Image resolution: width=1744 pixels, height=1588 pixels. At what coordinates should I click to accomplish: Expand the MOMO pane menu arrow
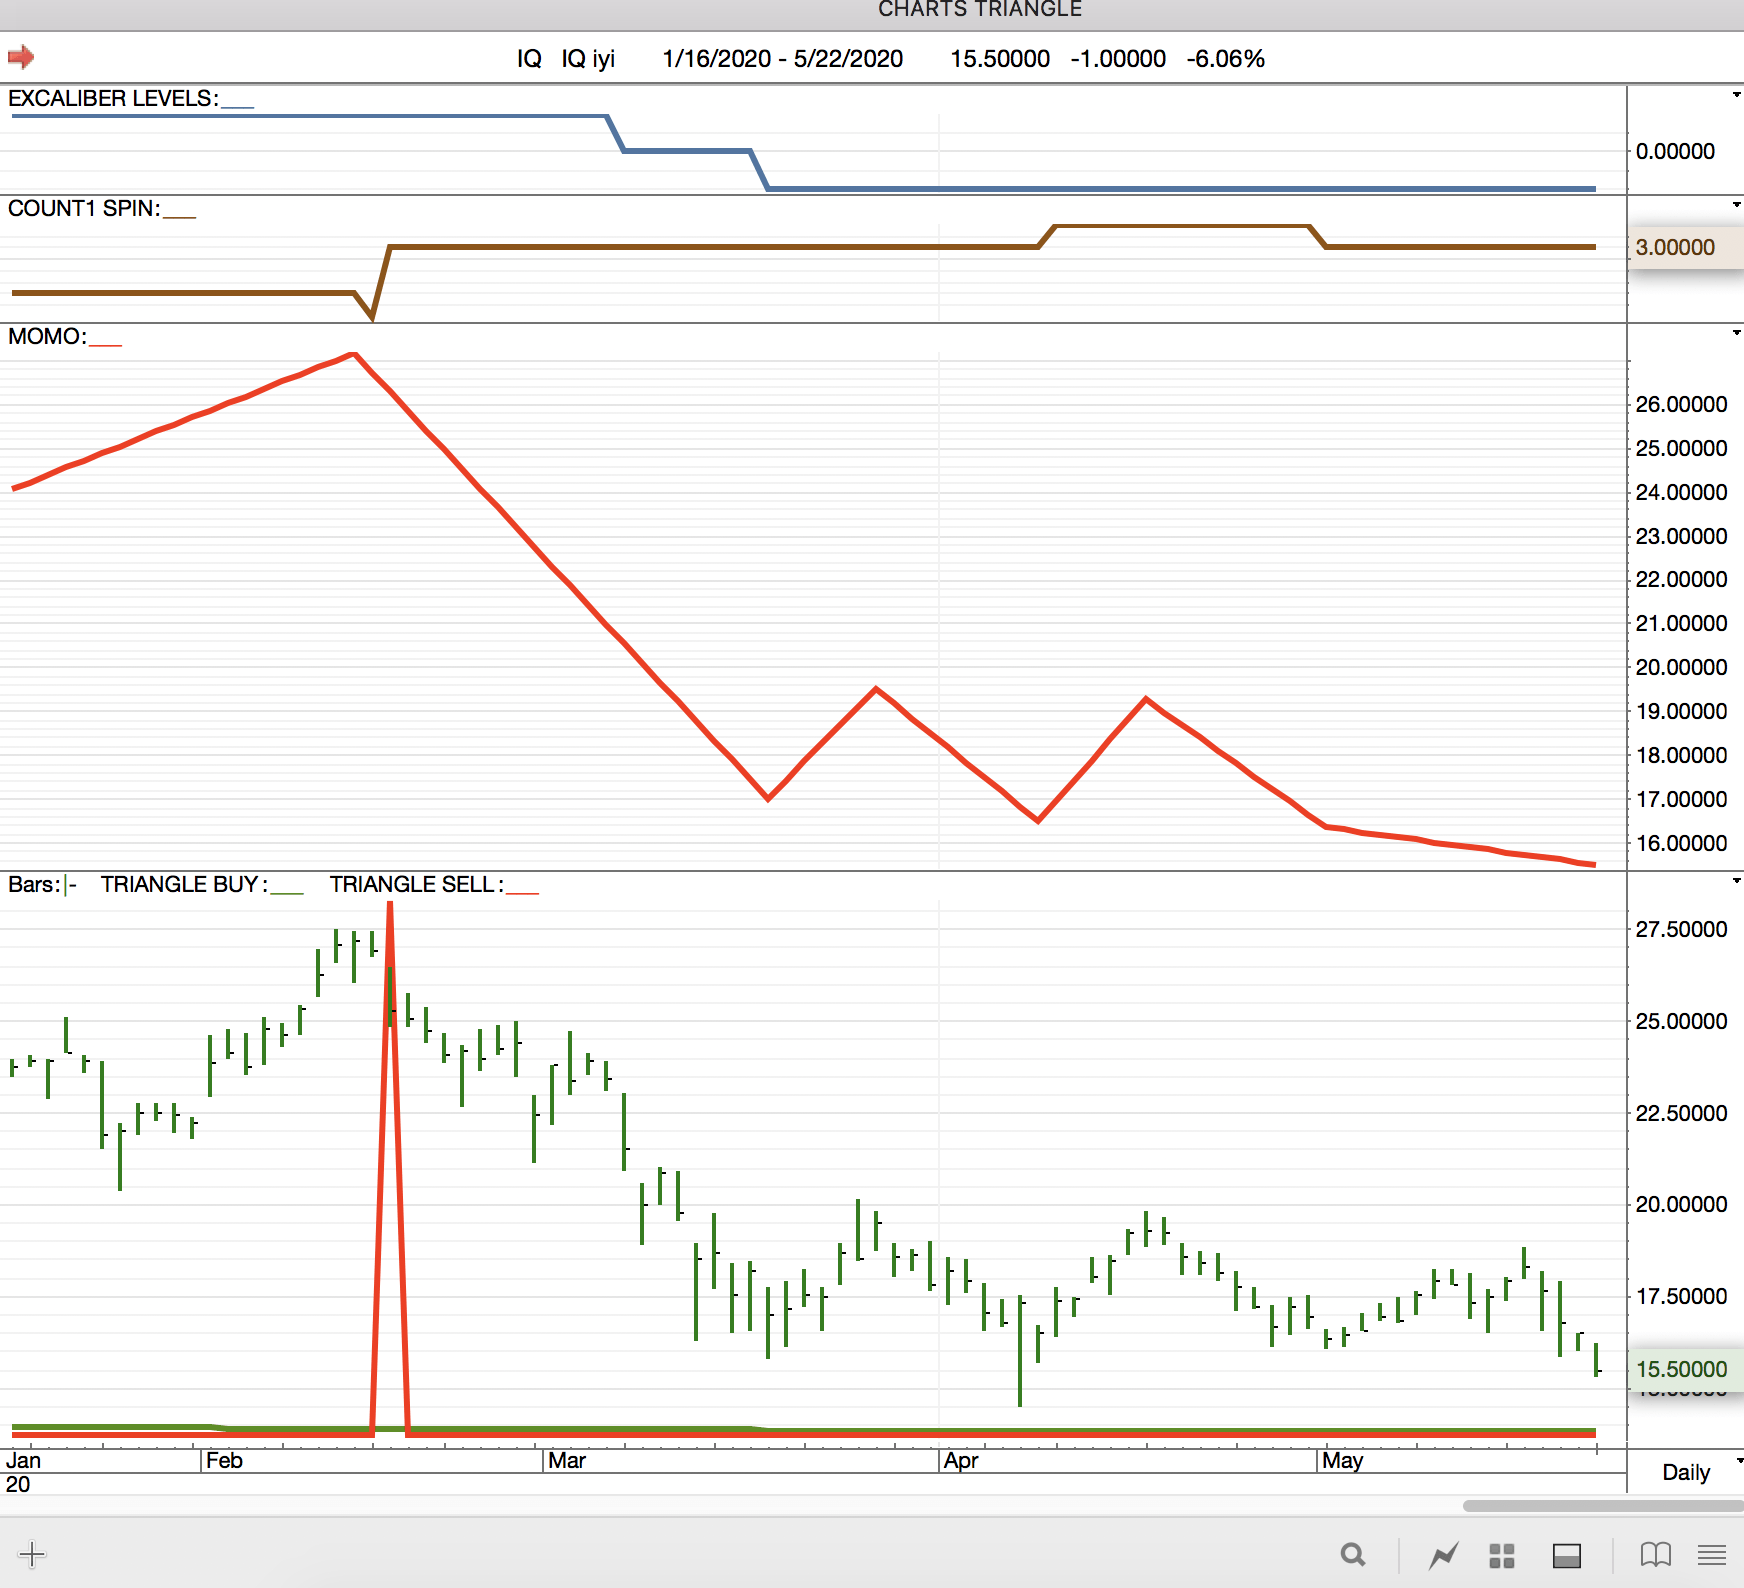click(1737, 333)
